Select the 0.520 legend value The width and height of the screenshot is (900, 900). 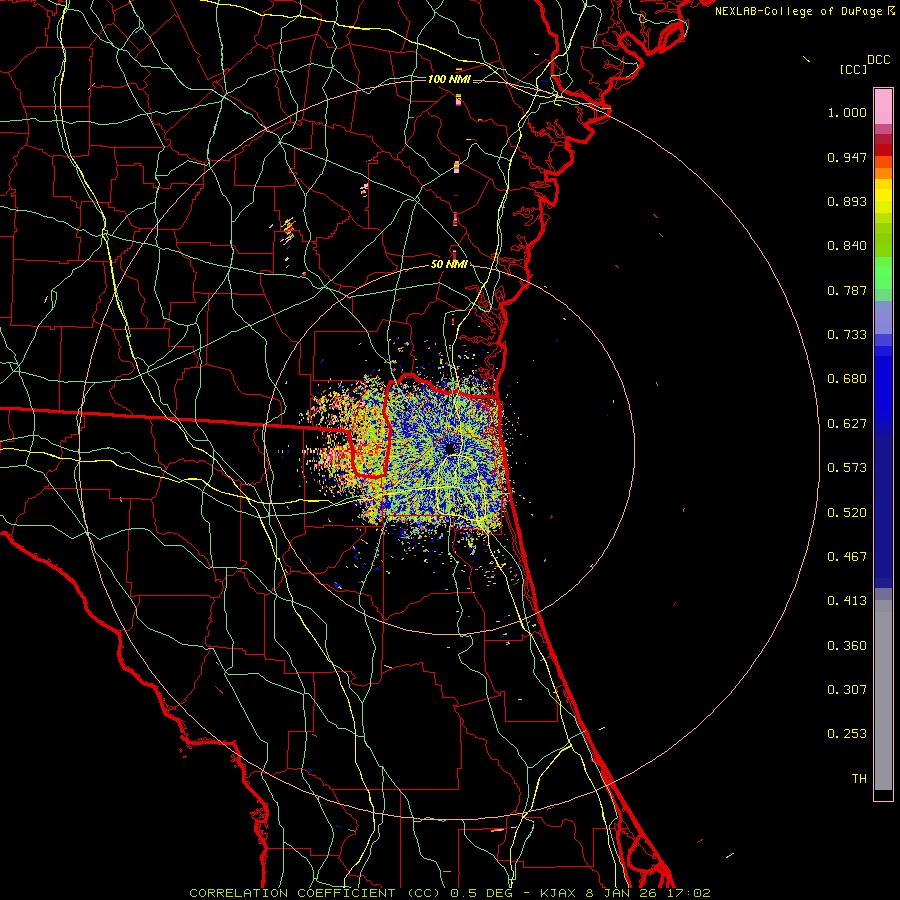pyautogui.click(x=847, y=513)
